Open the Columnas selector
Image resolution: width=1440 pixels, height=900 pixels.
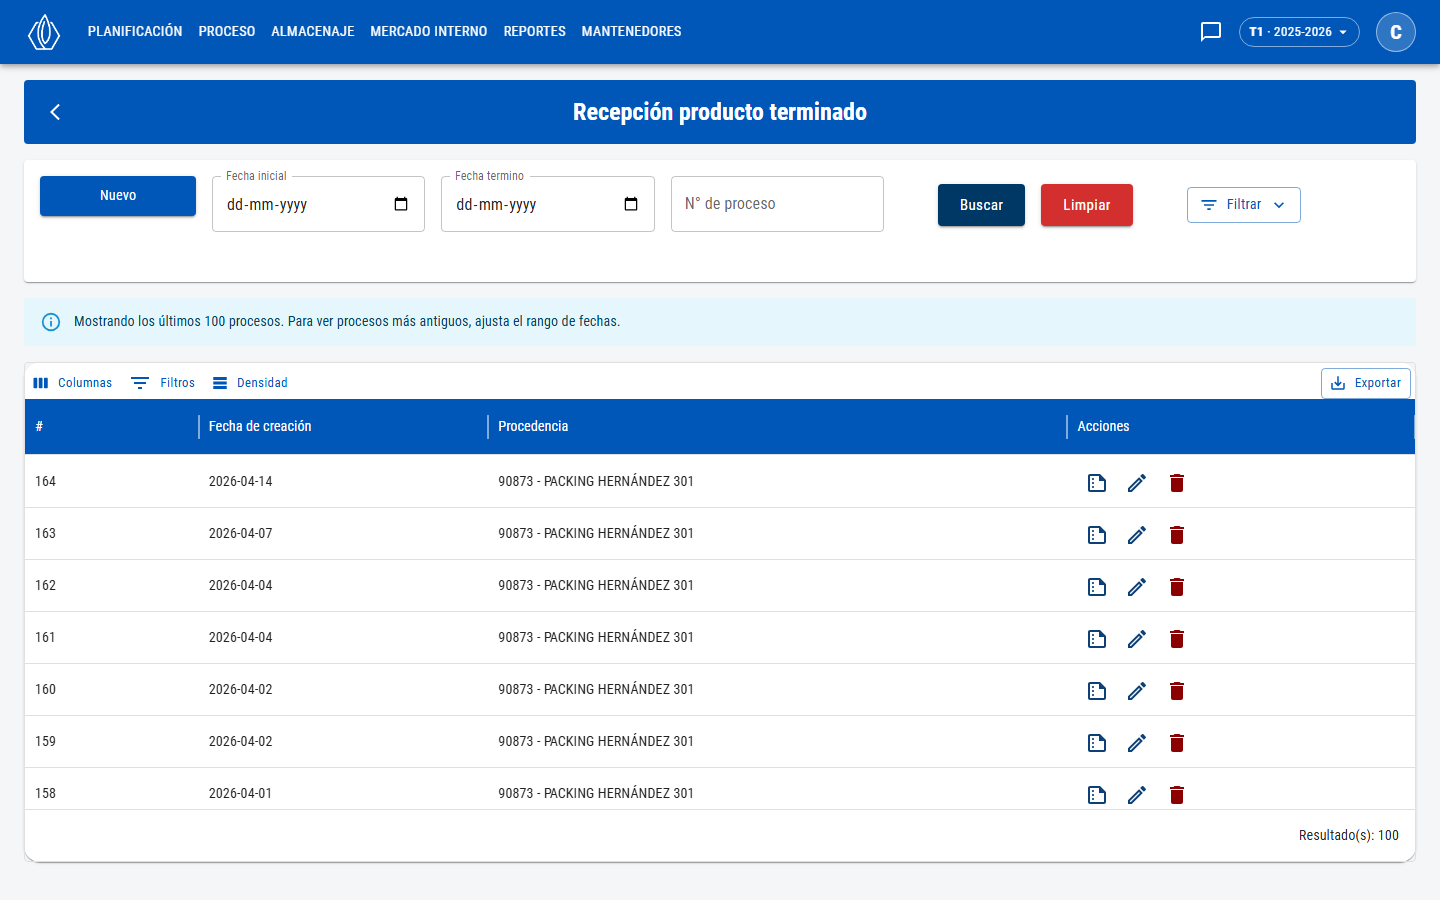tap(72, 383)
